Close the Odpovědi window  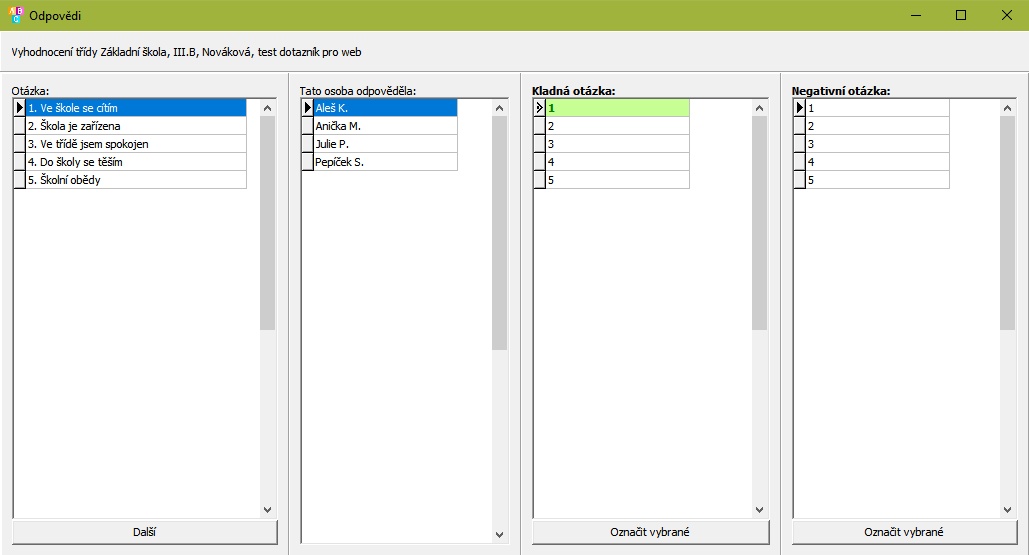(x=1007, y=15)
